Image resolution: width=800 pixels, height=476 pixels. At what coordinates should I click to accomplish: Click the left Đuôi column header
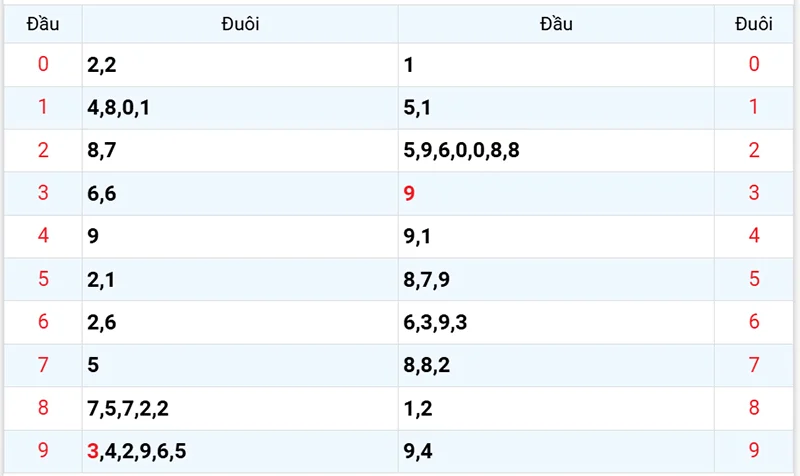pos(240,24)
